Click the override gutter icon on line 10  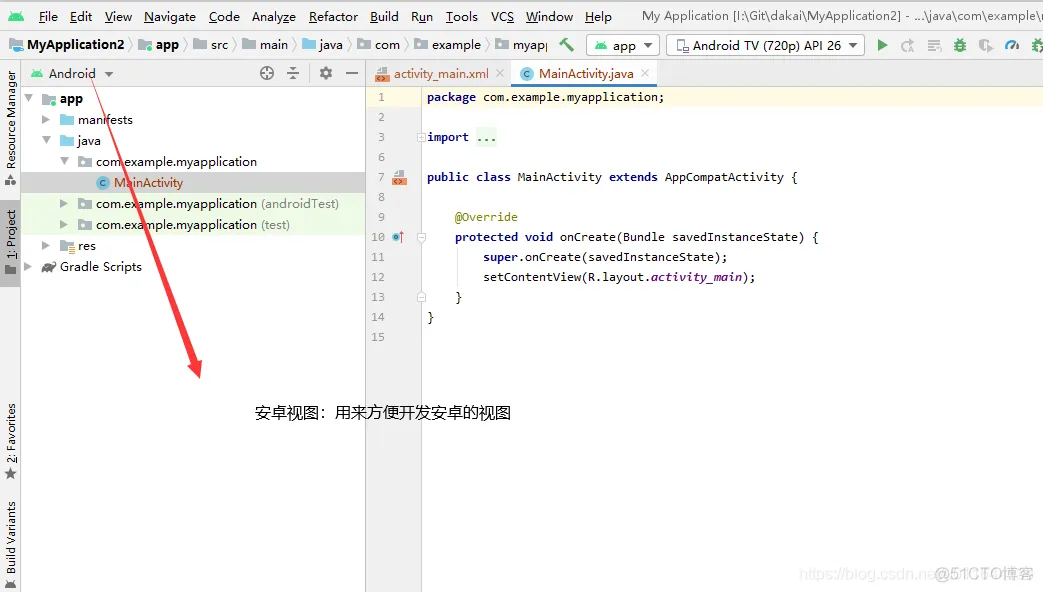tap(398, 237)
